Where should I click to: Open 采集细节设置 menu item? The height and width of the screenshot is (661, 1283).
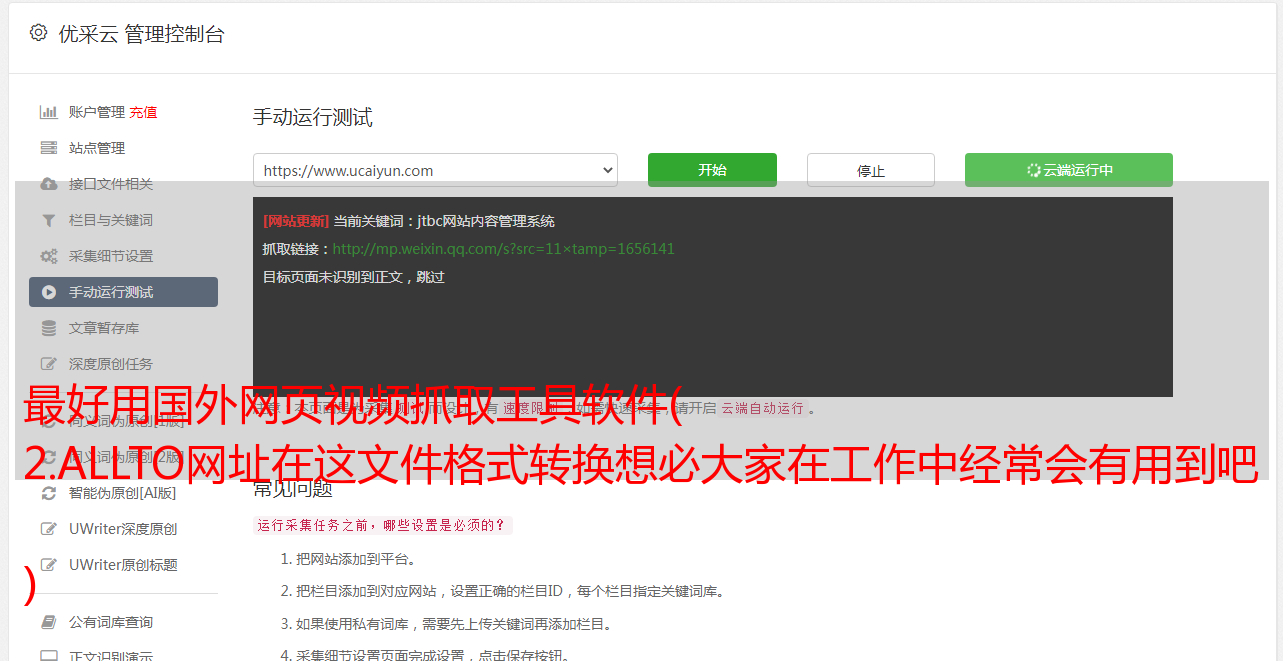(111, 256)
